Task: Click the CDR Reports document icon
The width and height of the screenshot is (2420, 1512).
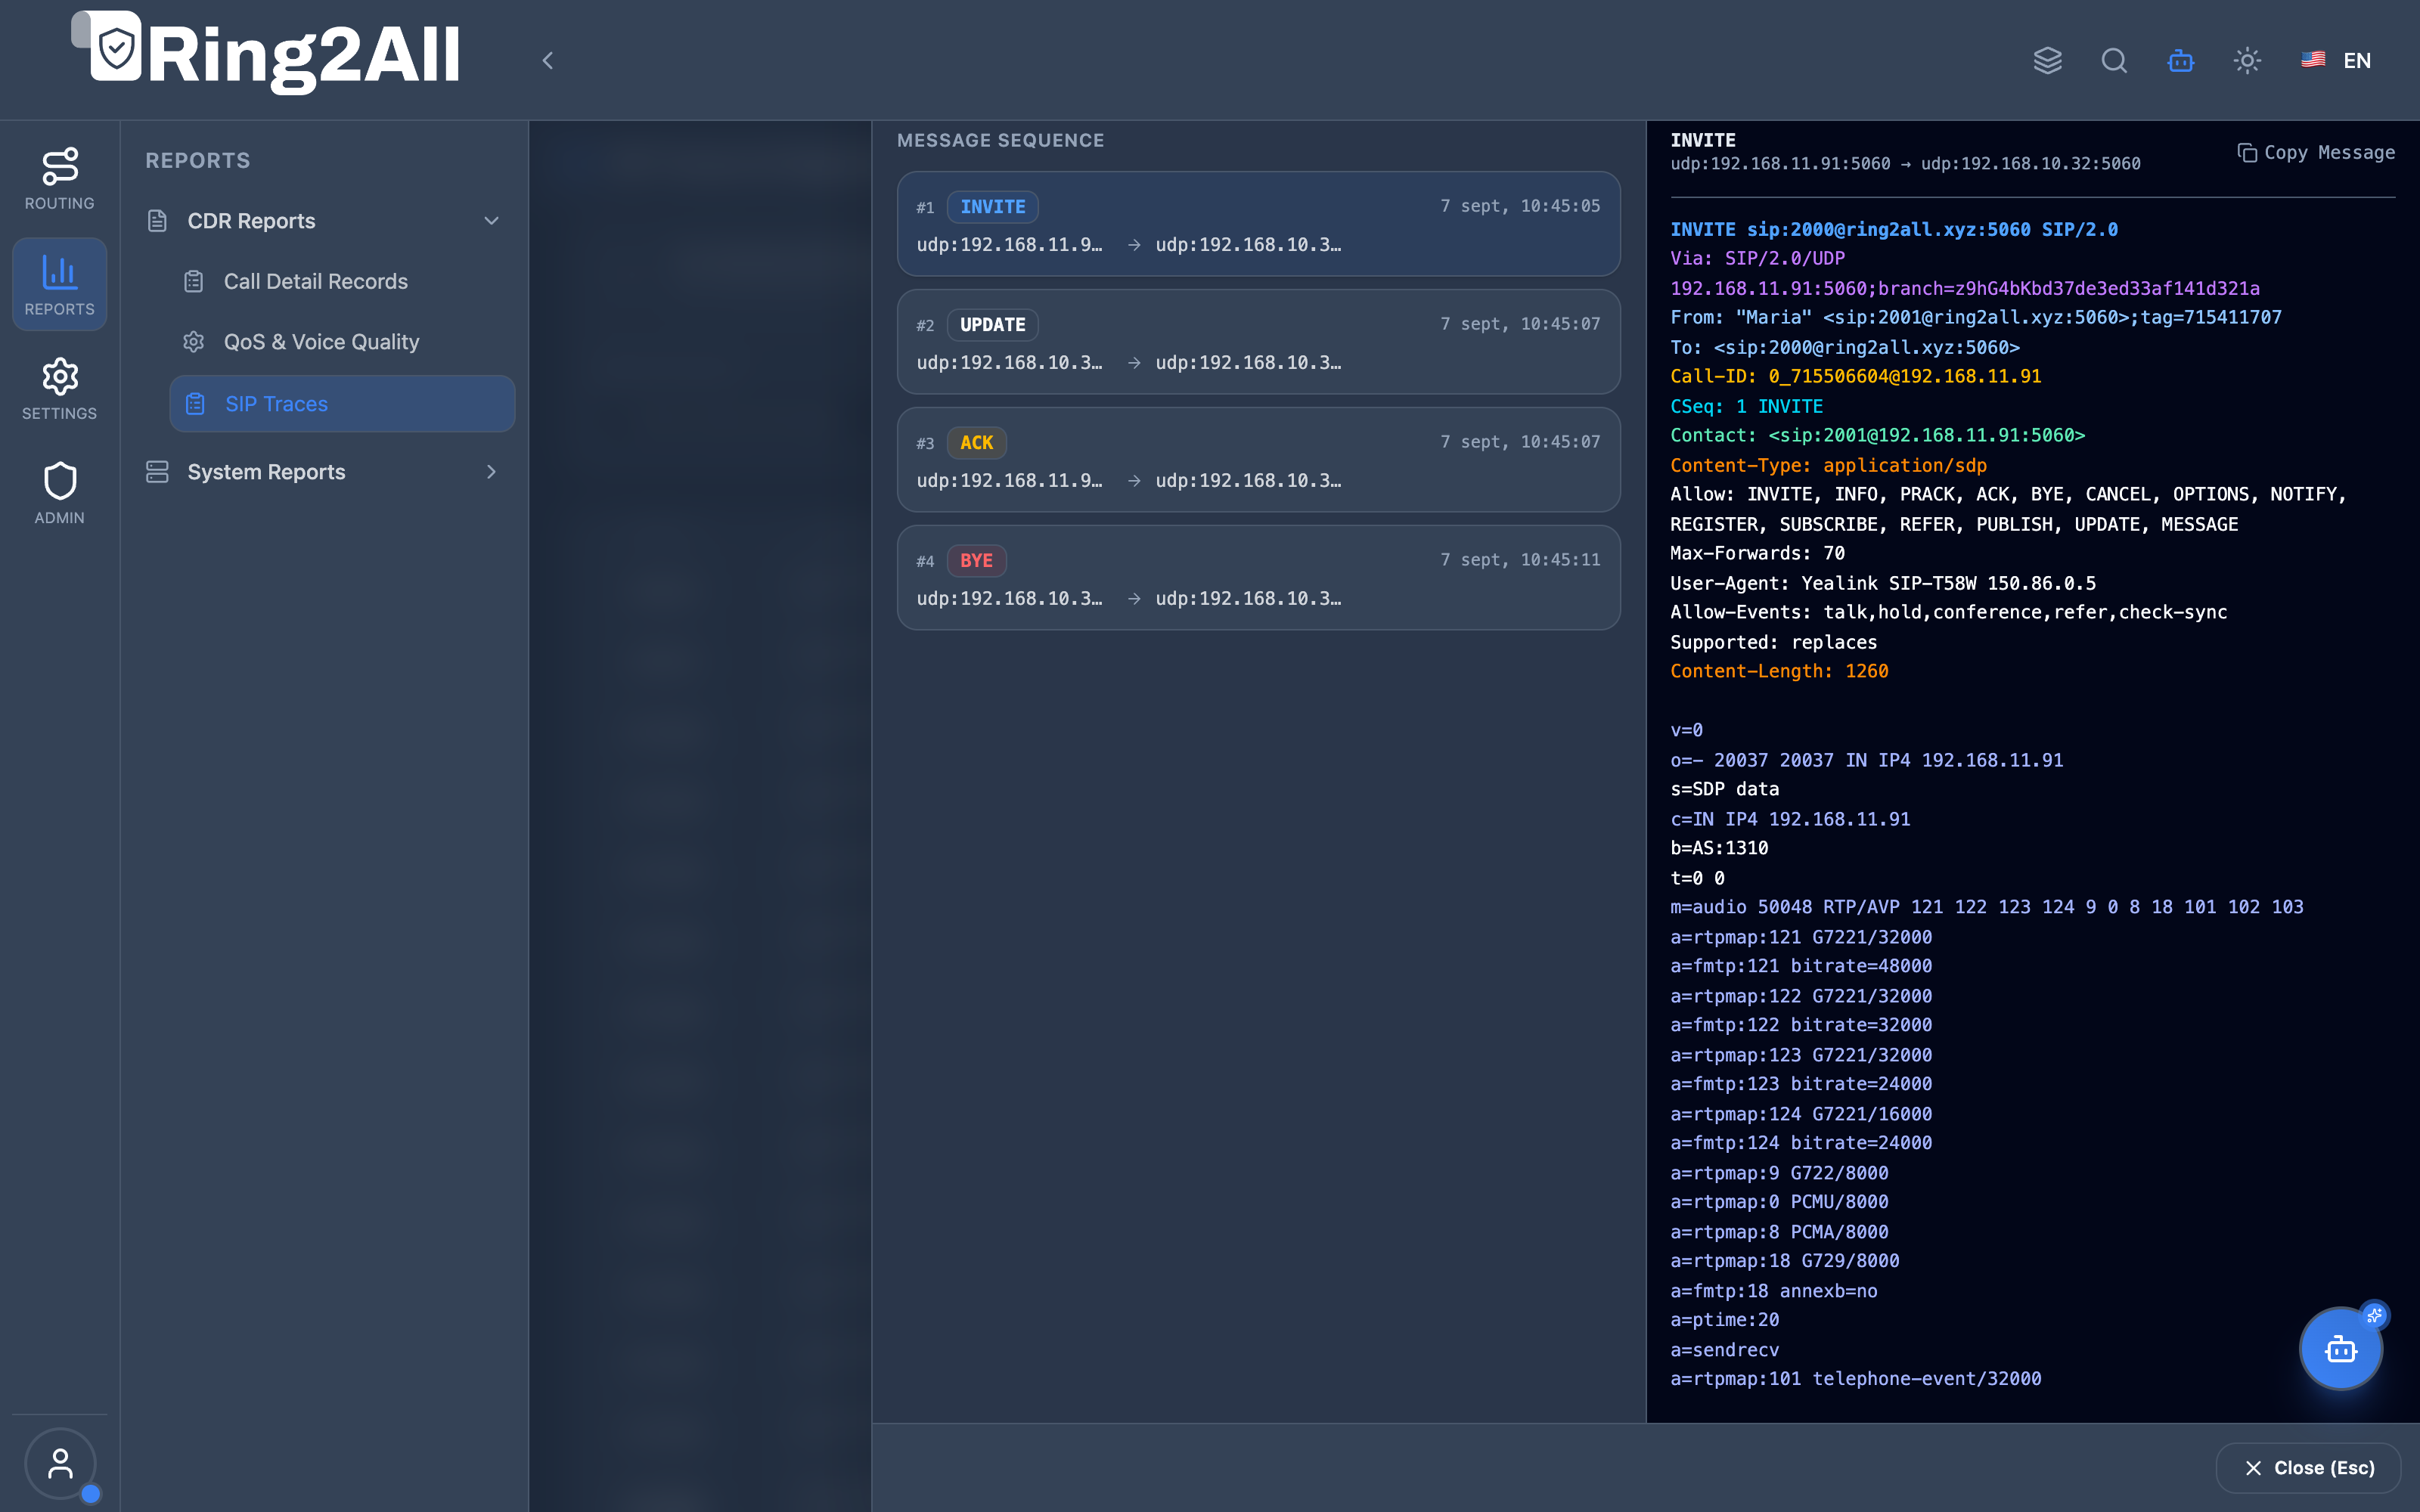Action: point(157,221)
